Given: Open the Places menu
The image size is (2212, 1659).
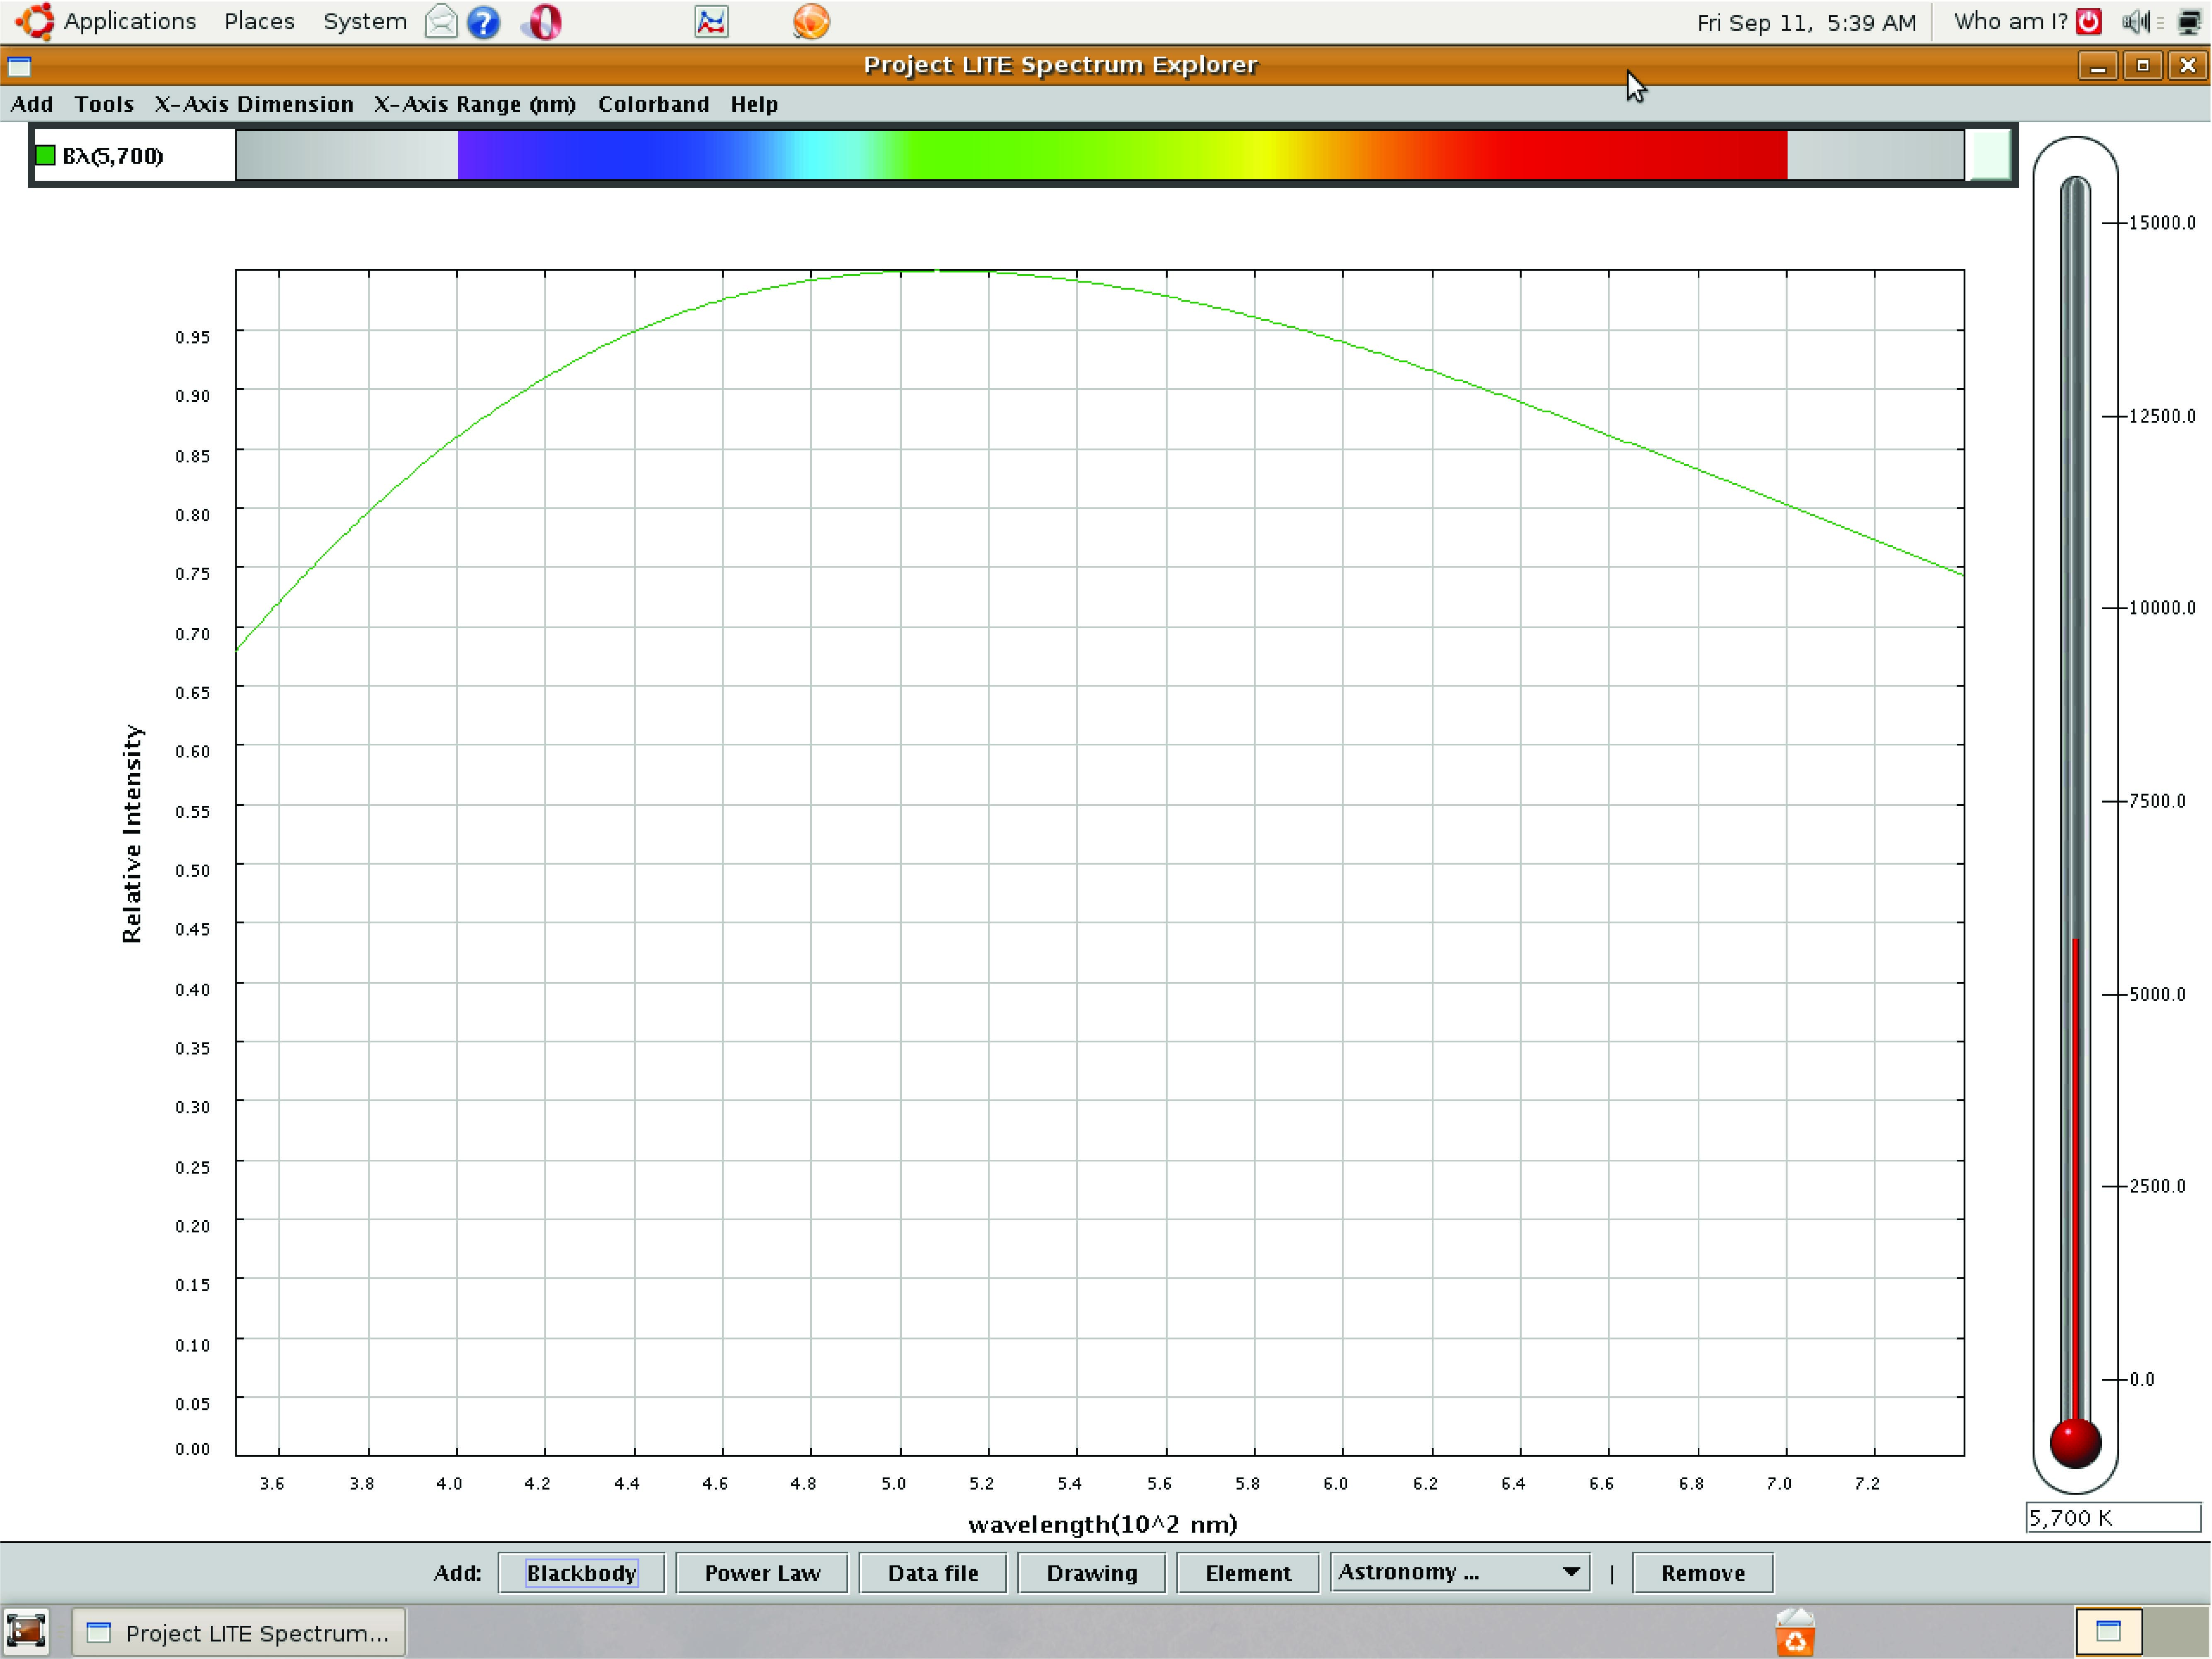Looking at the screenshot, I should click(x=259, y=21).
